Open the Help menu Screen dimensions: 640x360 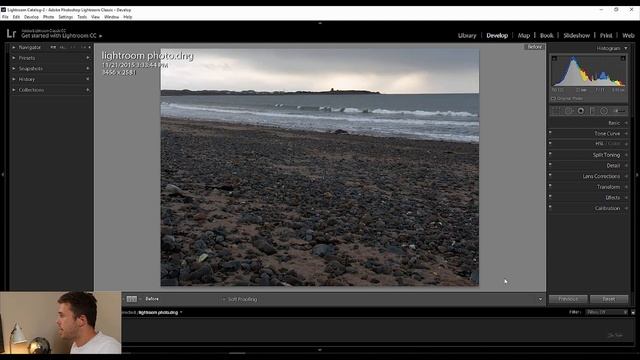click(x=128, y=17)
